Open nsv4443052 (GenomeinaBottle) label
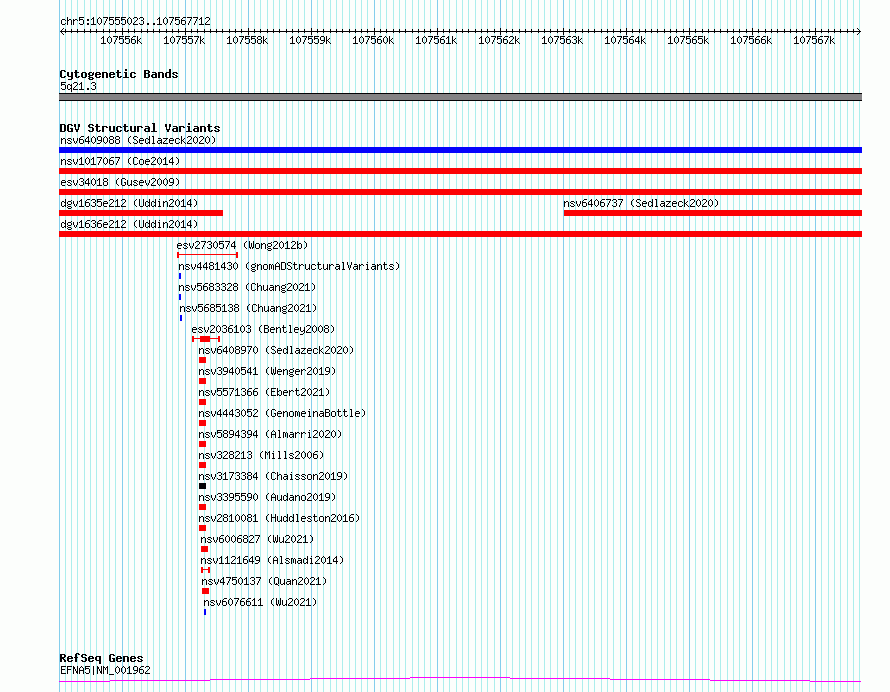 (282, 413)
